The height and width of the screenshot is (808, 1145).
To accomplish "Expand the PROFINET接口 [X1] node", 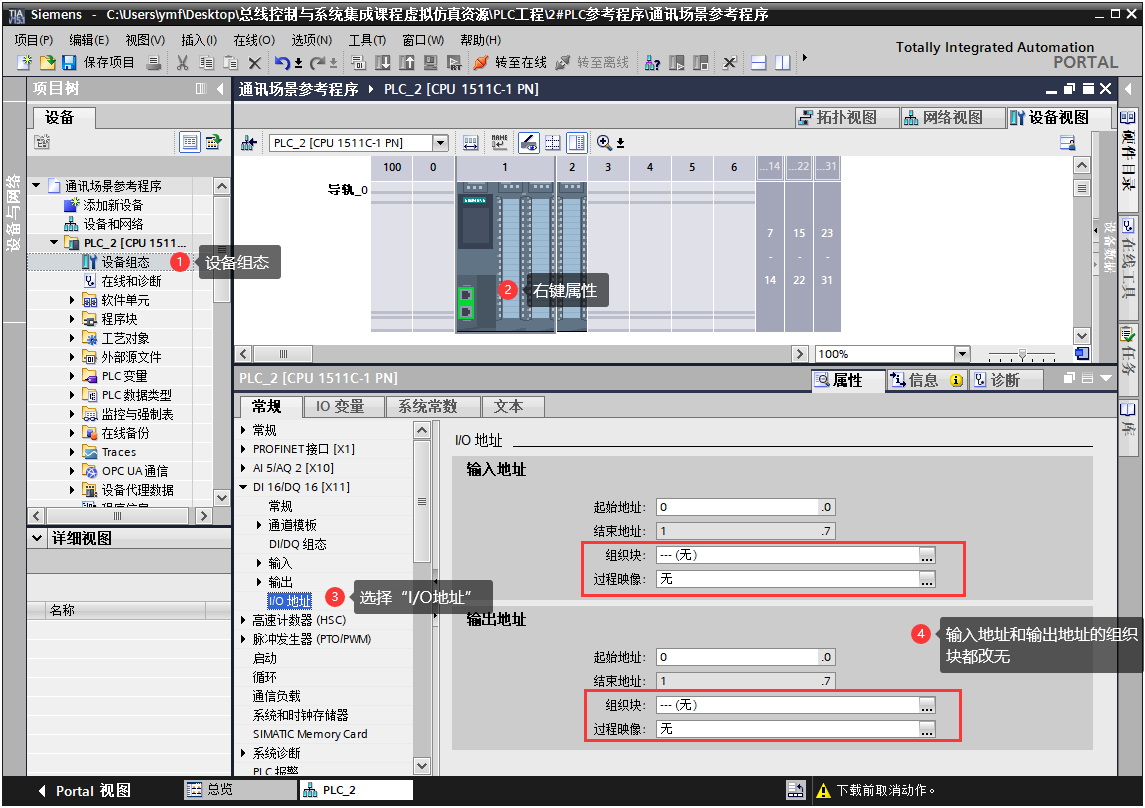I will pos(244,449).
